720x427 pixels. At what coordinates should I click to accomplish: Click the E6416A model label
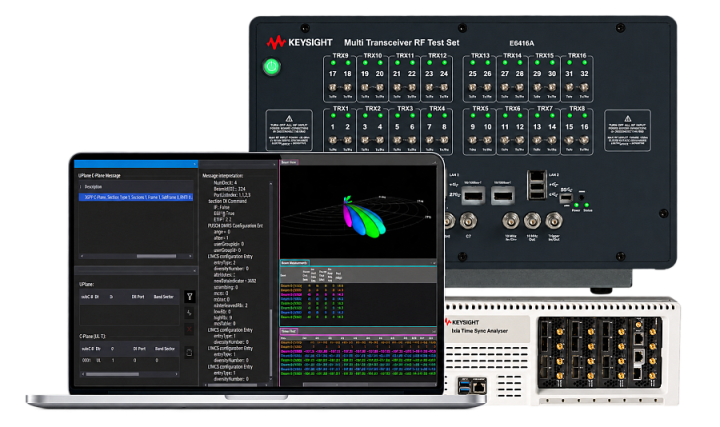point(521,43)
